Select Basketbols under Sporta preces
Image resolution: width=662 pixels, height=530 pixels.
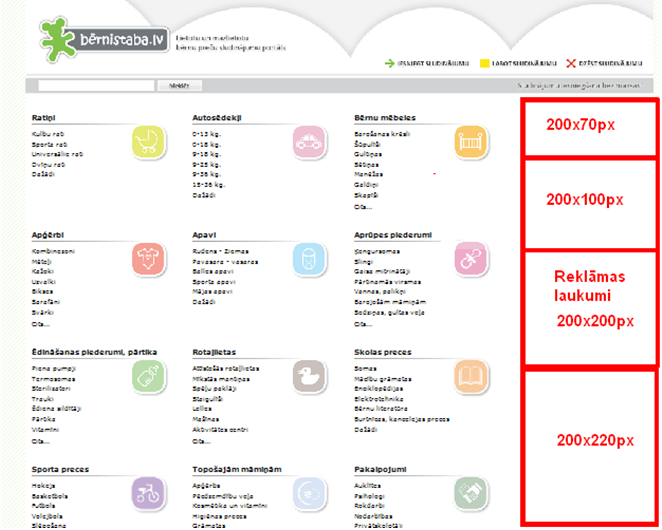49,496
